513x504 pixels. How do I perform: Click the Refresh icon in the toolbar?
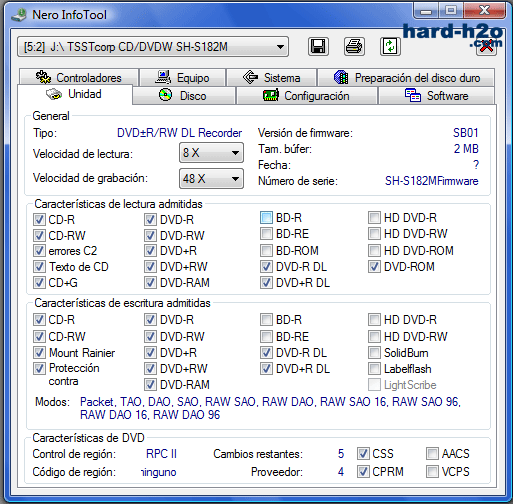click(x=390, y=46)
